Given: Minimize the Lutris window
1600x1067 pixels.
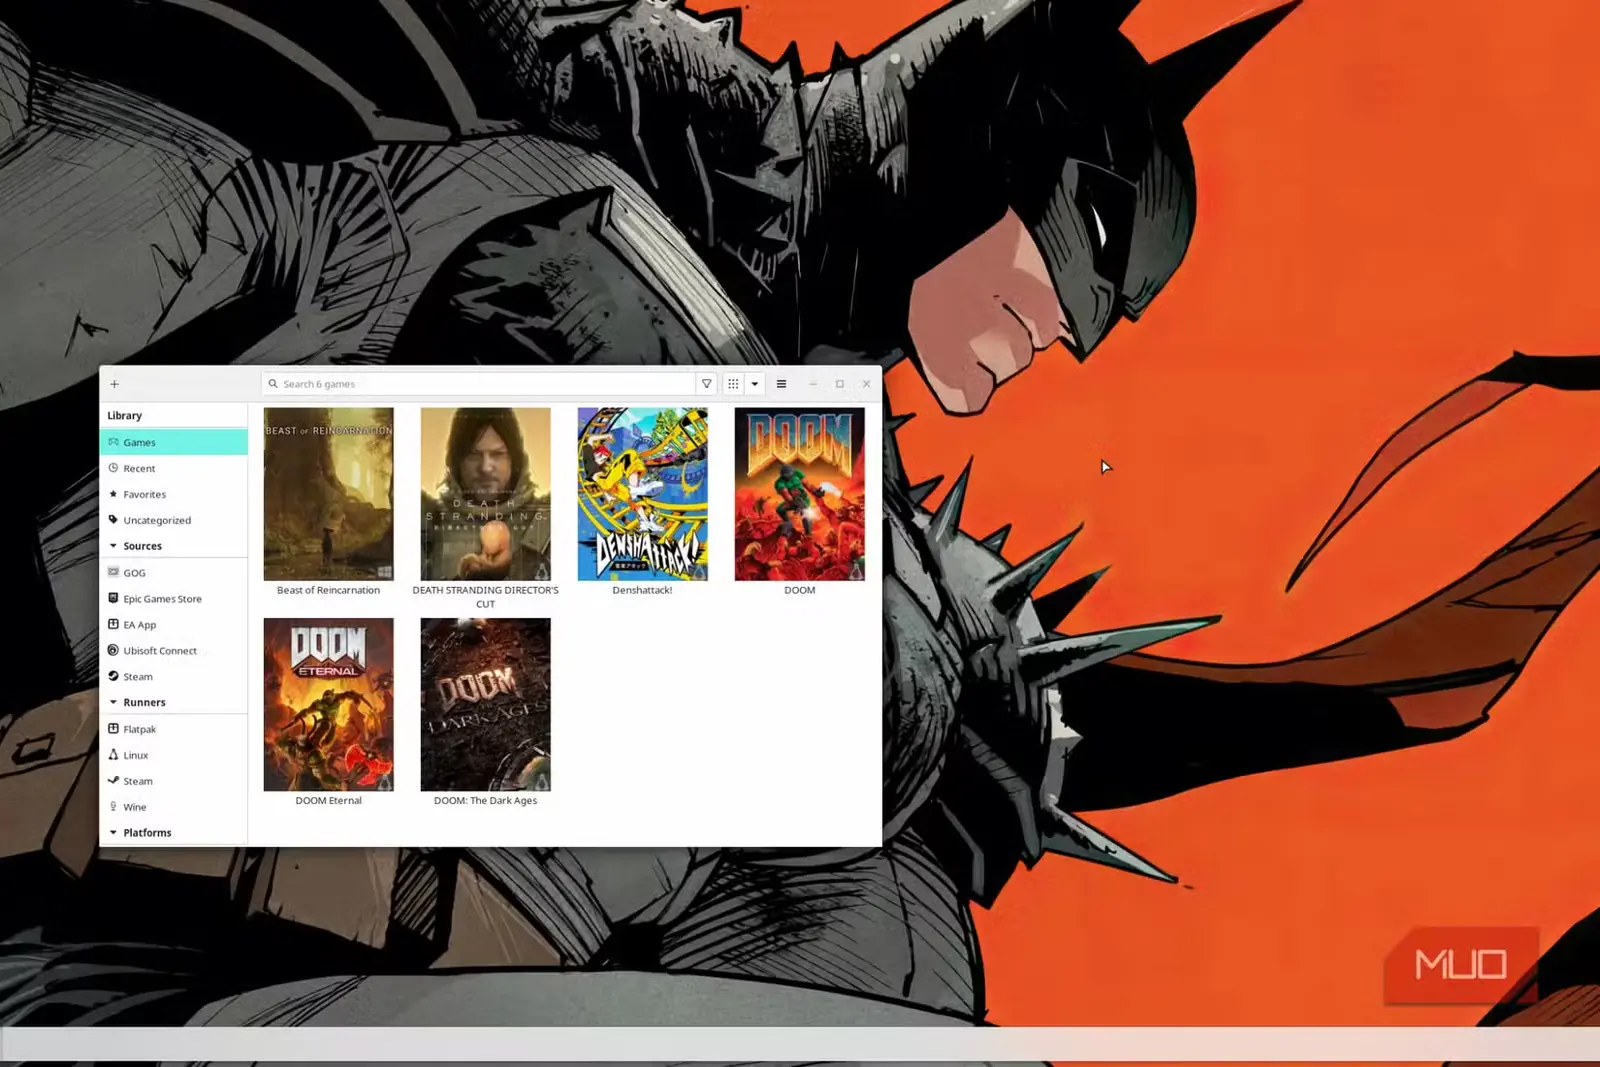Looking at the screenshot, I should [x=813, y=384].
